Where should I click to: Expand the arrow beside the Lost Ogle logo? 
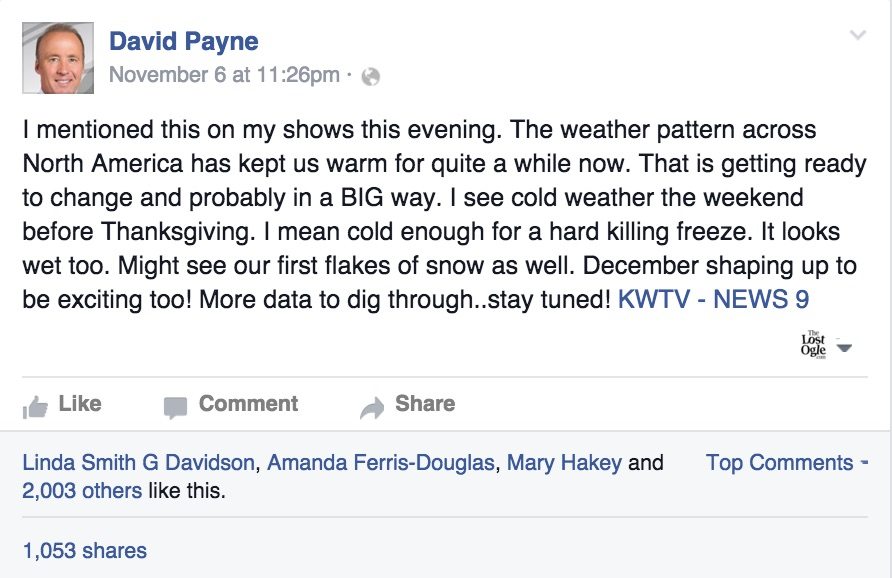tap(844, 348)
